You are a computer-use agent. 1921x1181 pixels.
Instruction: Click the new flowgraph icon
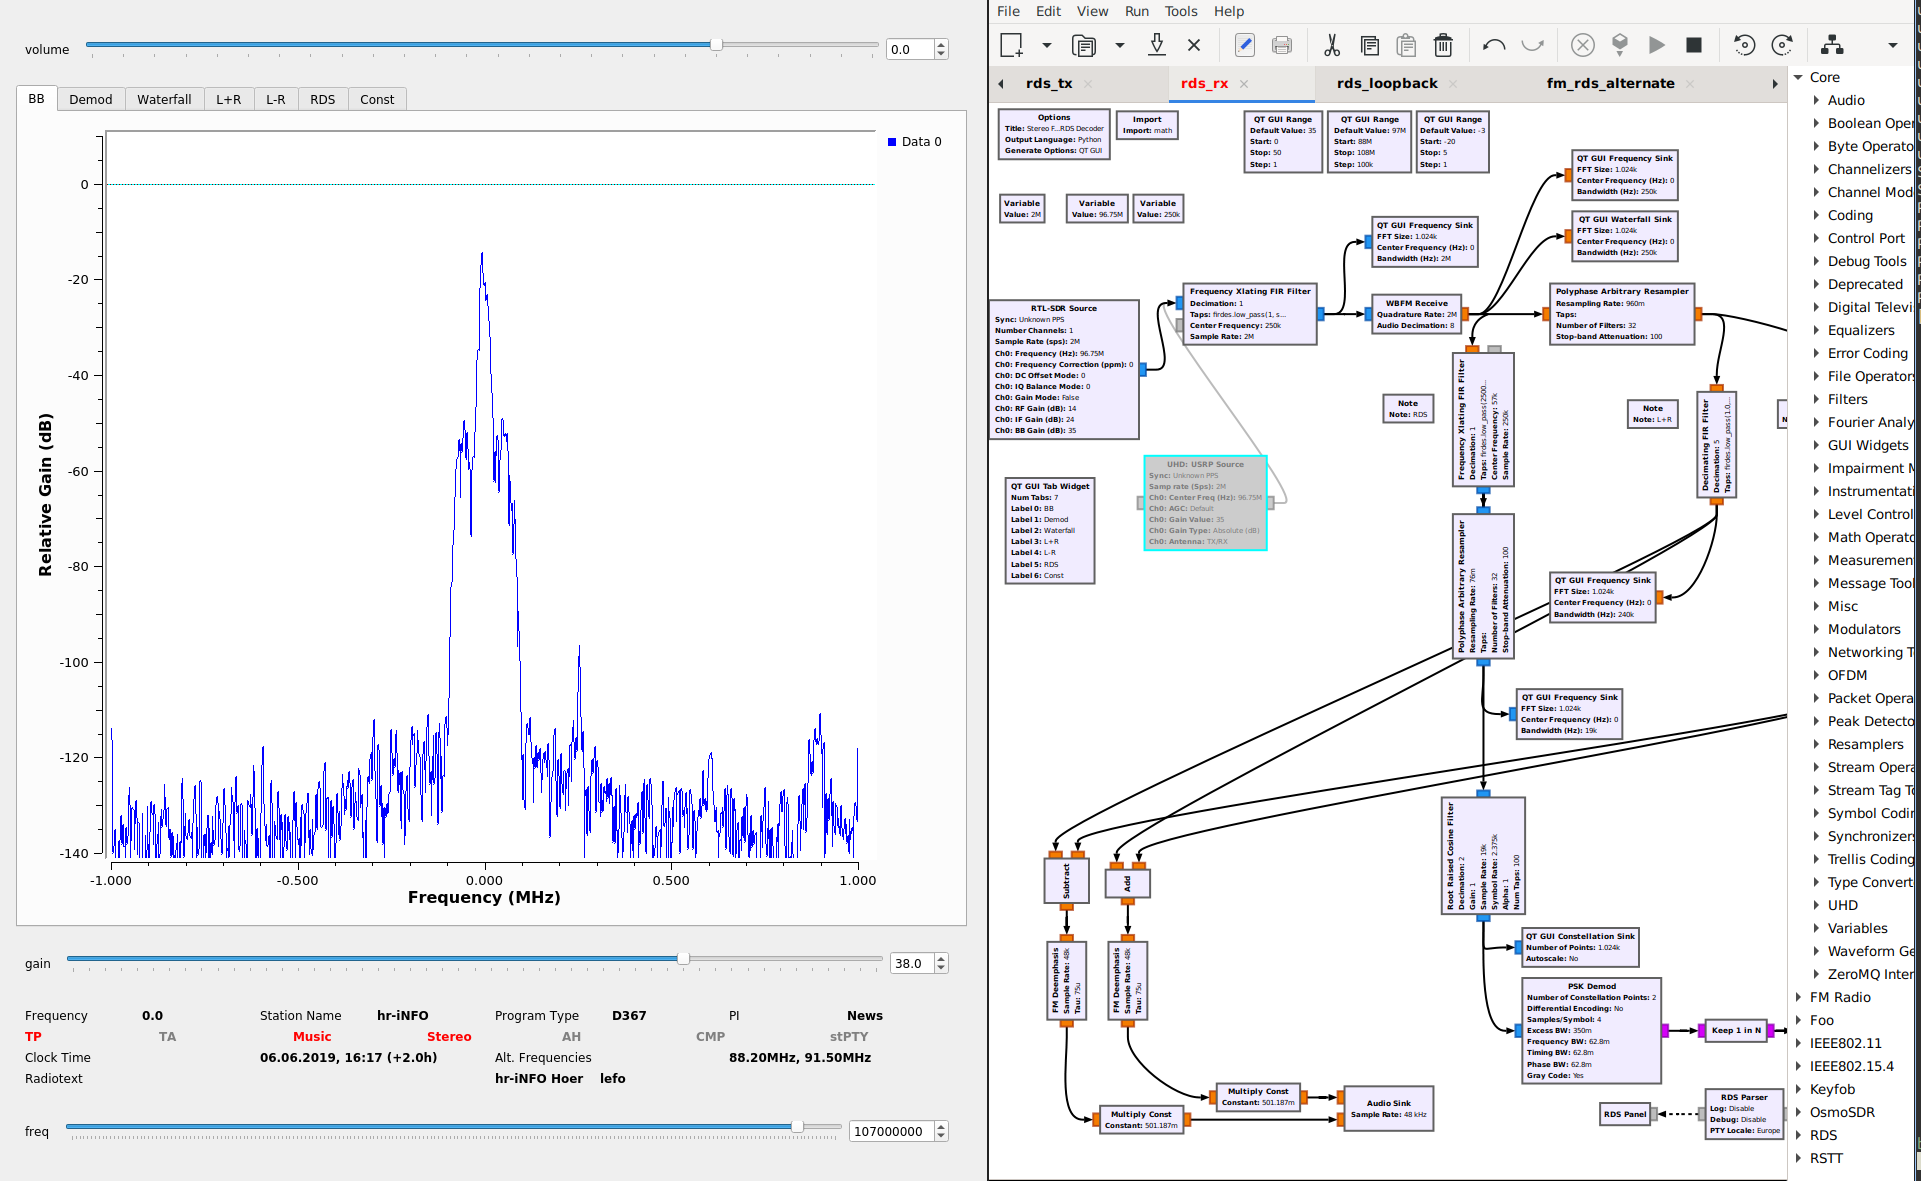1011,45
